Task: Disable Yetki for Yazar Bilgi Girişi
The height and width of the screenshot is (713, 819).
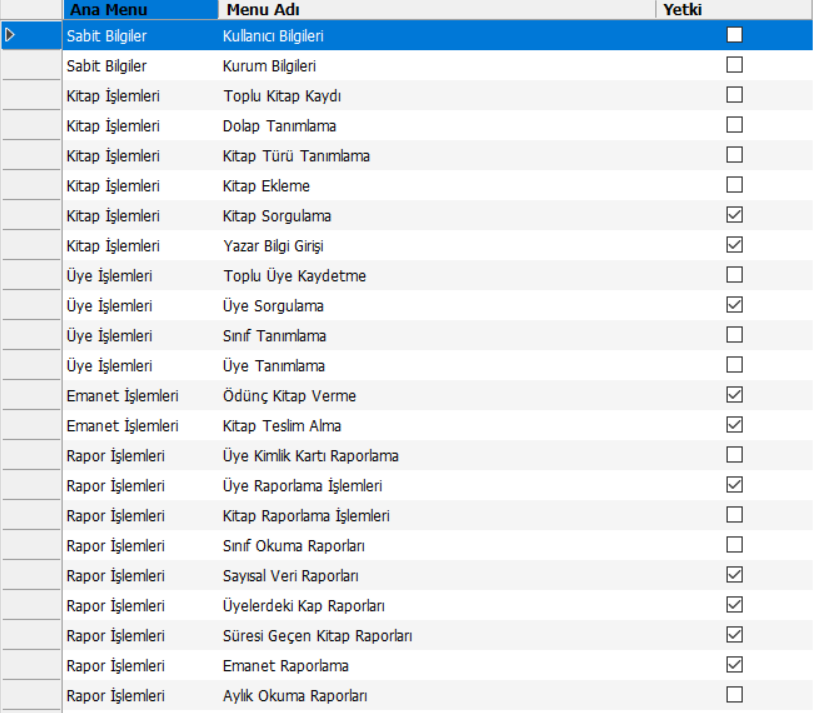Action: [x=735, y=245]
